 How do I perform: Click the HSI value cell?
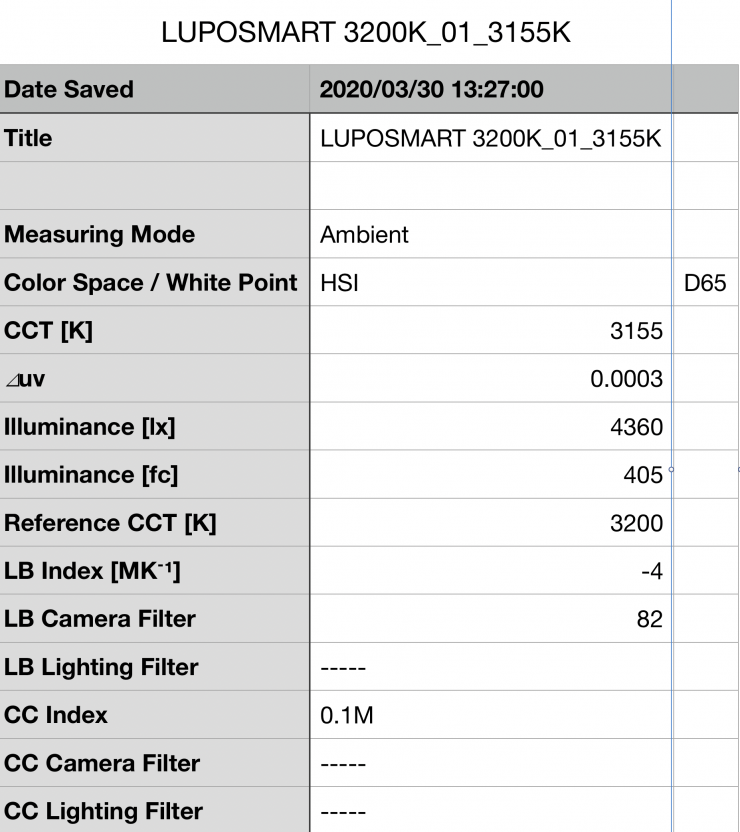click(340, 283)
